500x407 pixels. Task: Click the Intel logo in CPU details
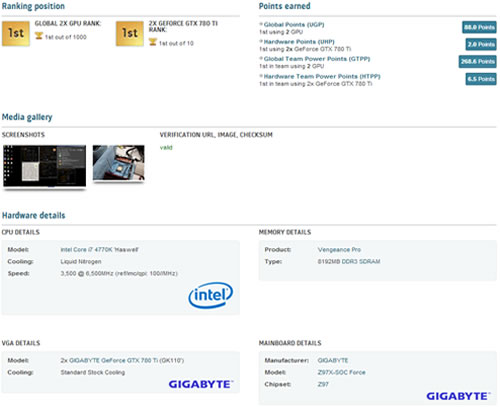coord(211,295)
